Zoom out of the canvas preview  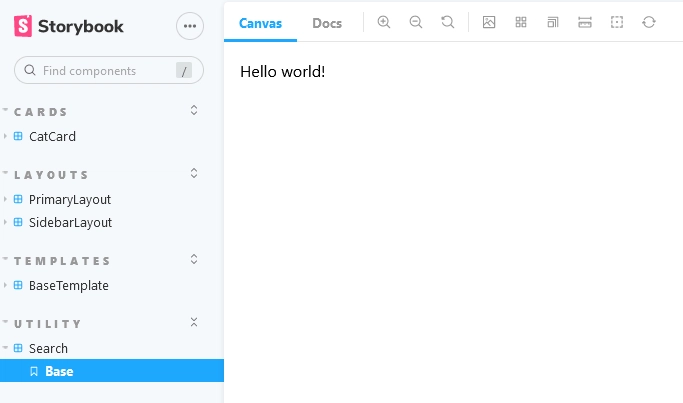point(416,22)
